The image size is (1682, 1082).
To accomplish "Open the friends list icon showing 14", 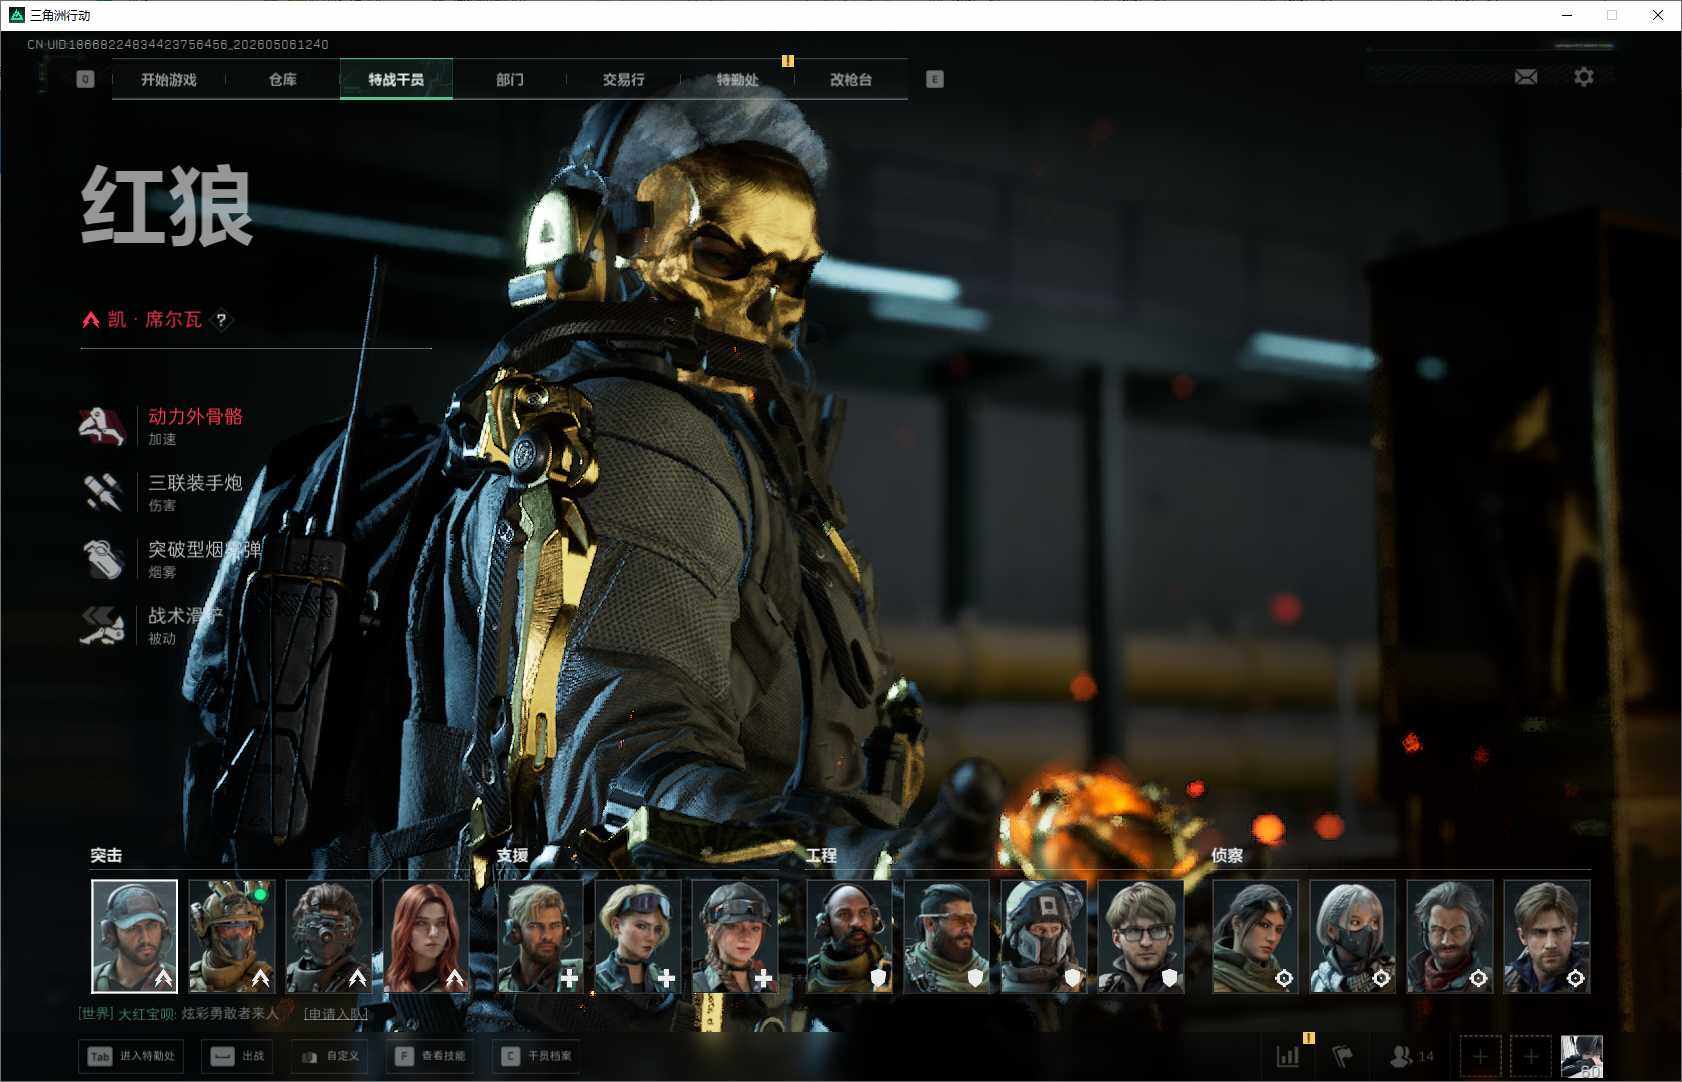I will [x=1411, y=1056].
